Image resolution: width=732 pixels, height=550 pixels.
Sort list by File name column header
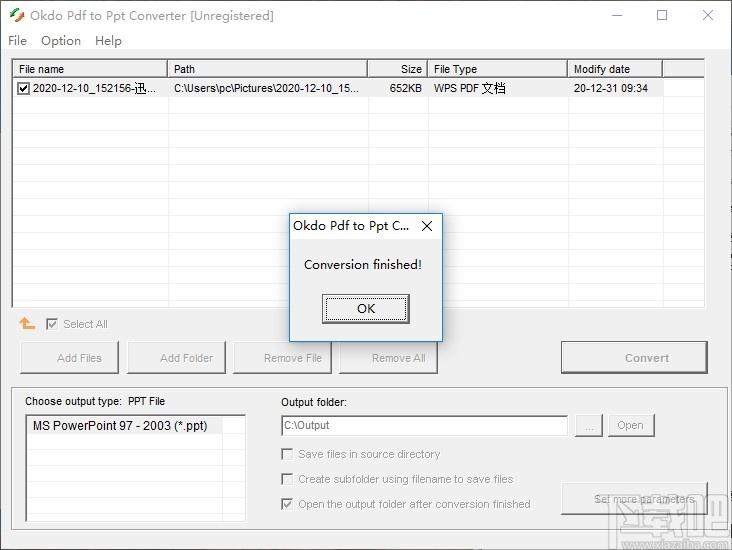[90, 69]
